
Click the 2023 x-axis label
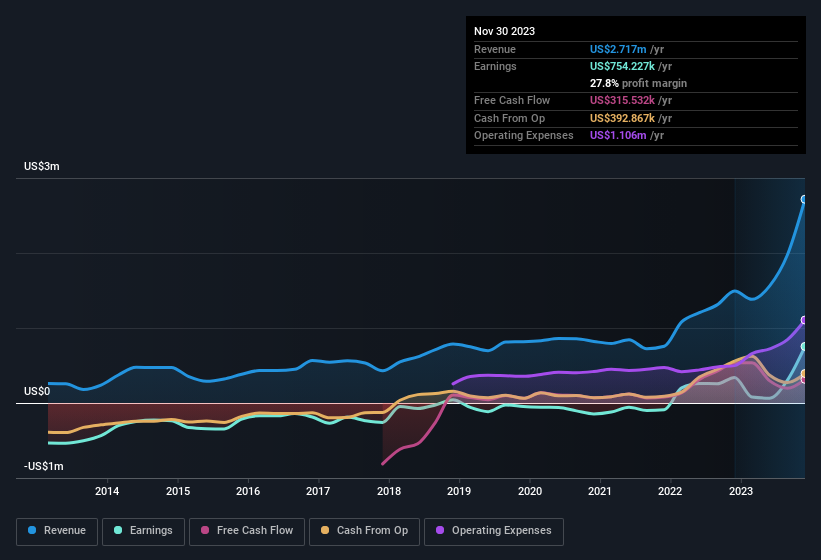[741, 491]
